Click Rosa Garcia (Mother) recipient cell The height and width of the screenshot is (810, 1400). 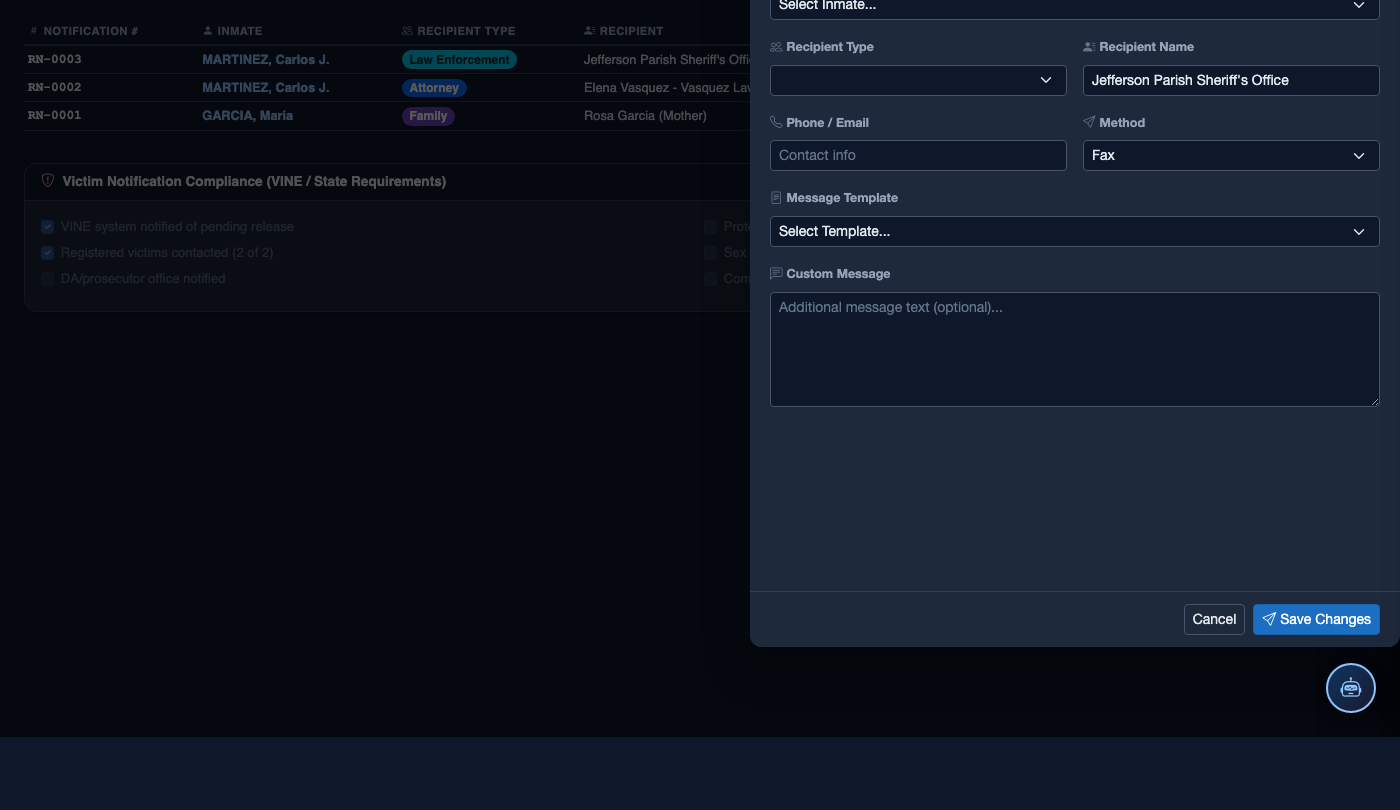click(x=645, y=115)
